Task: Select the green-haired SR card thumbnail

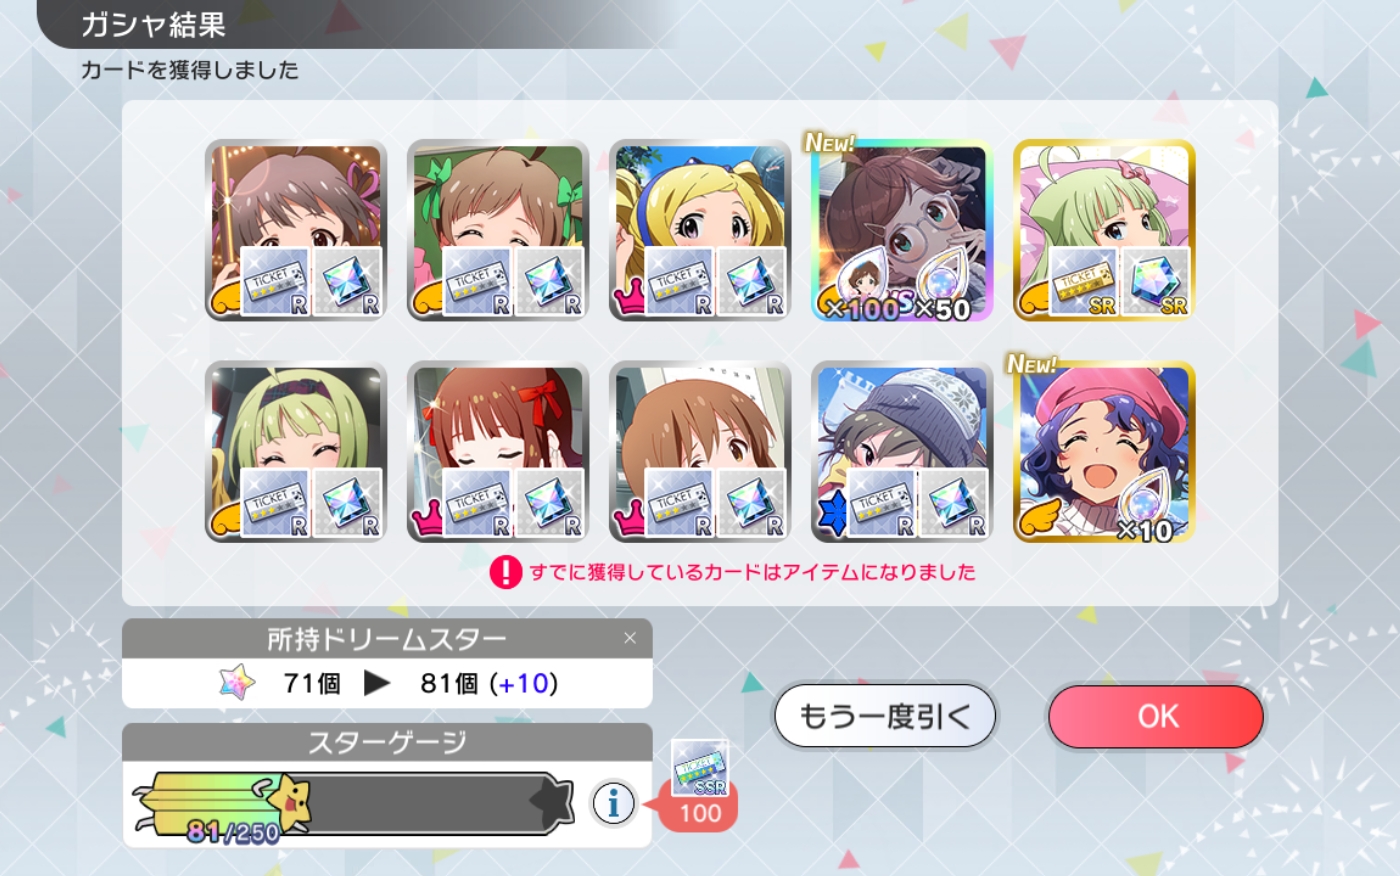Action: [x=1104, y=231]
